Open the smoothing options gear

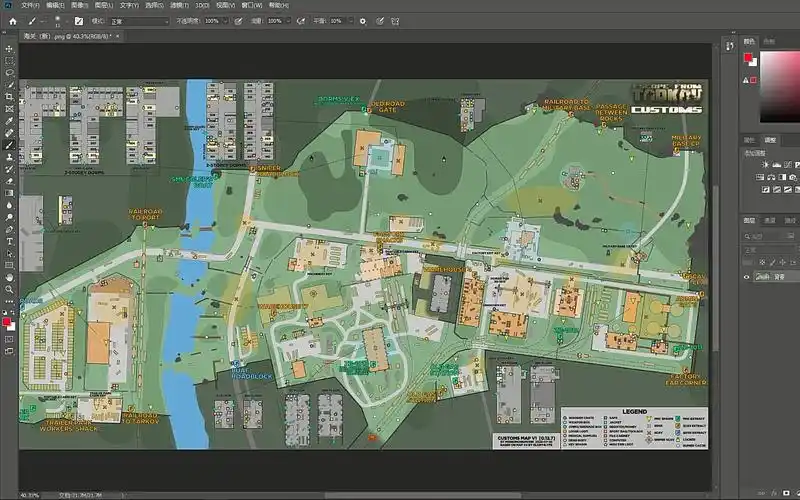click(362, 20)
